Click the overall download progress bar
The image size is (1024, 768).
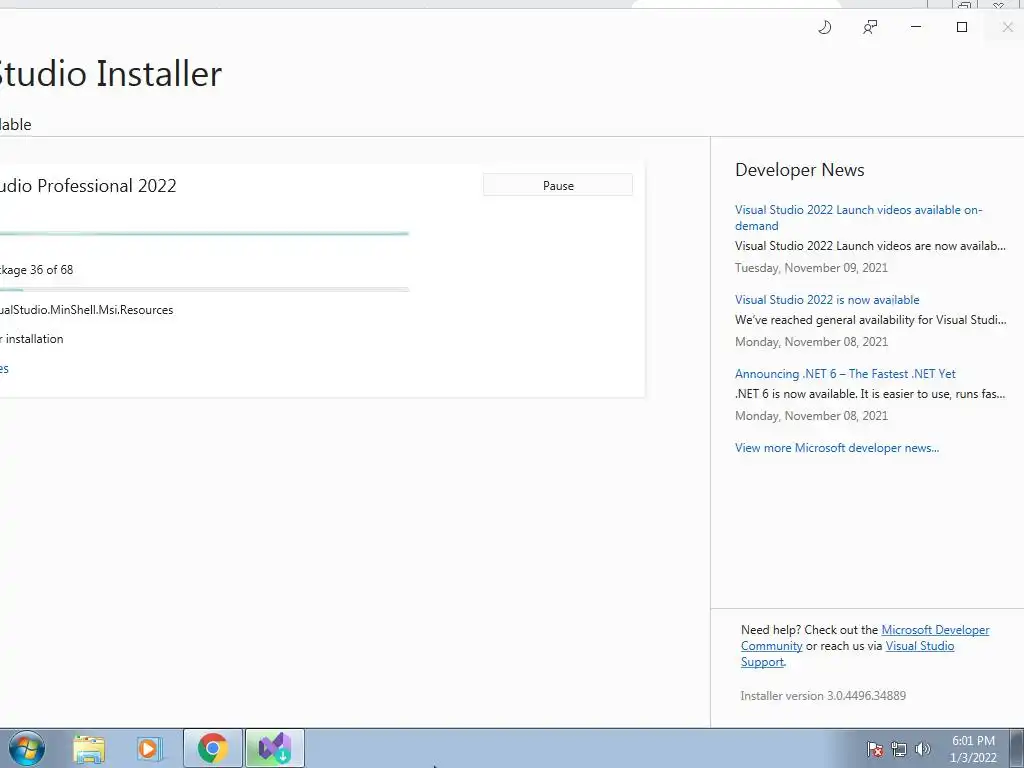tap(204, 233)
